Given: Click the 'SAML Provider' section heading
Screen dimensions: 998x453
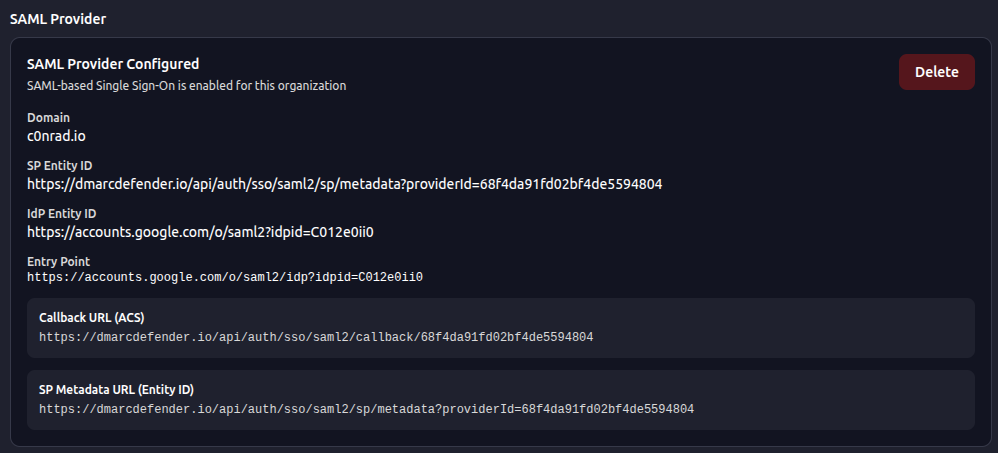Looking at the screenshot, I should coord(58,19).
